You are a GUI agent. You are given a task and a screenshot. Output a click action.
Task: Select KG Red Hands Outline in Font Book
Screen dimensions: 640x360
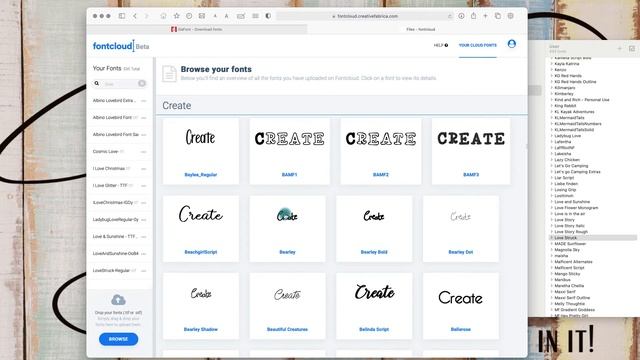tap(575, 82)
